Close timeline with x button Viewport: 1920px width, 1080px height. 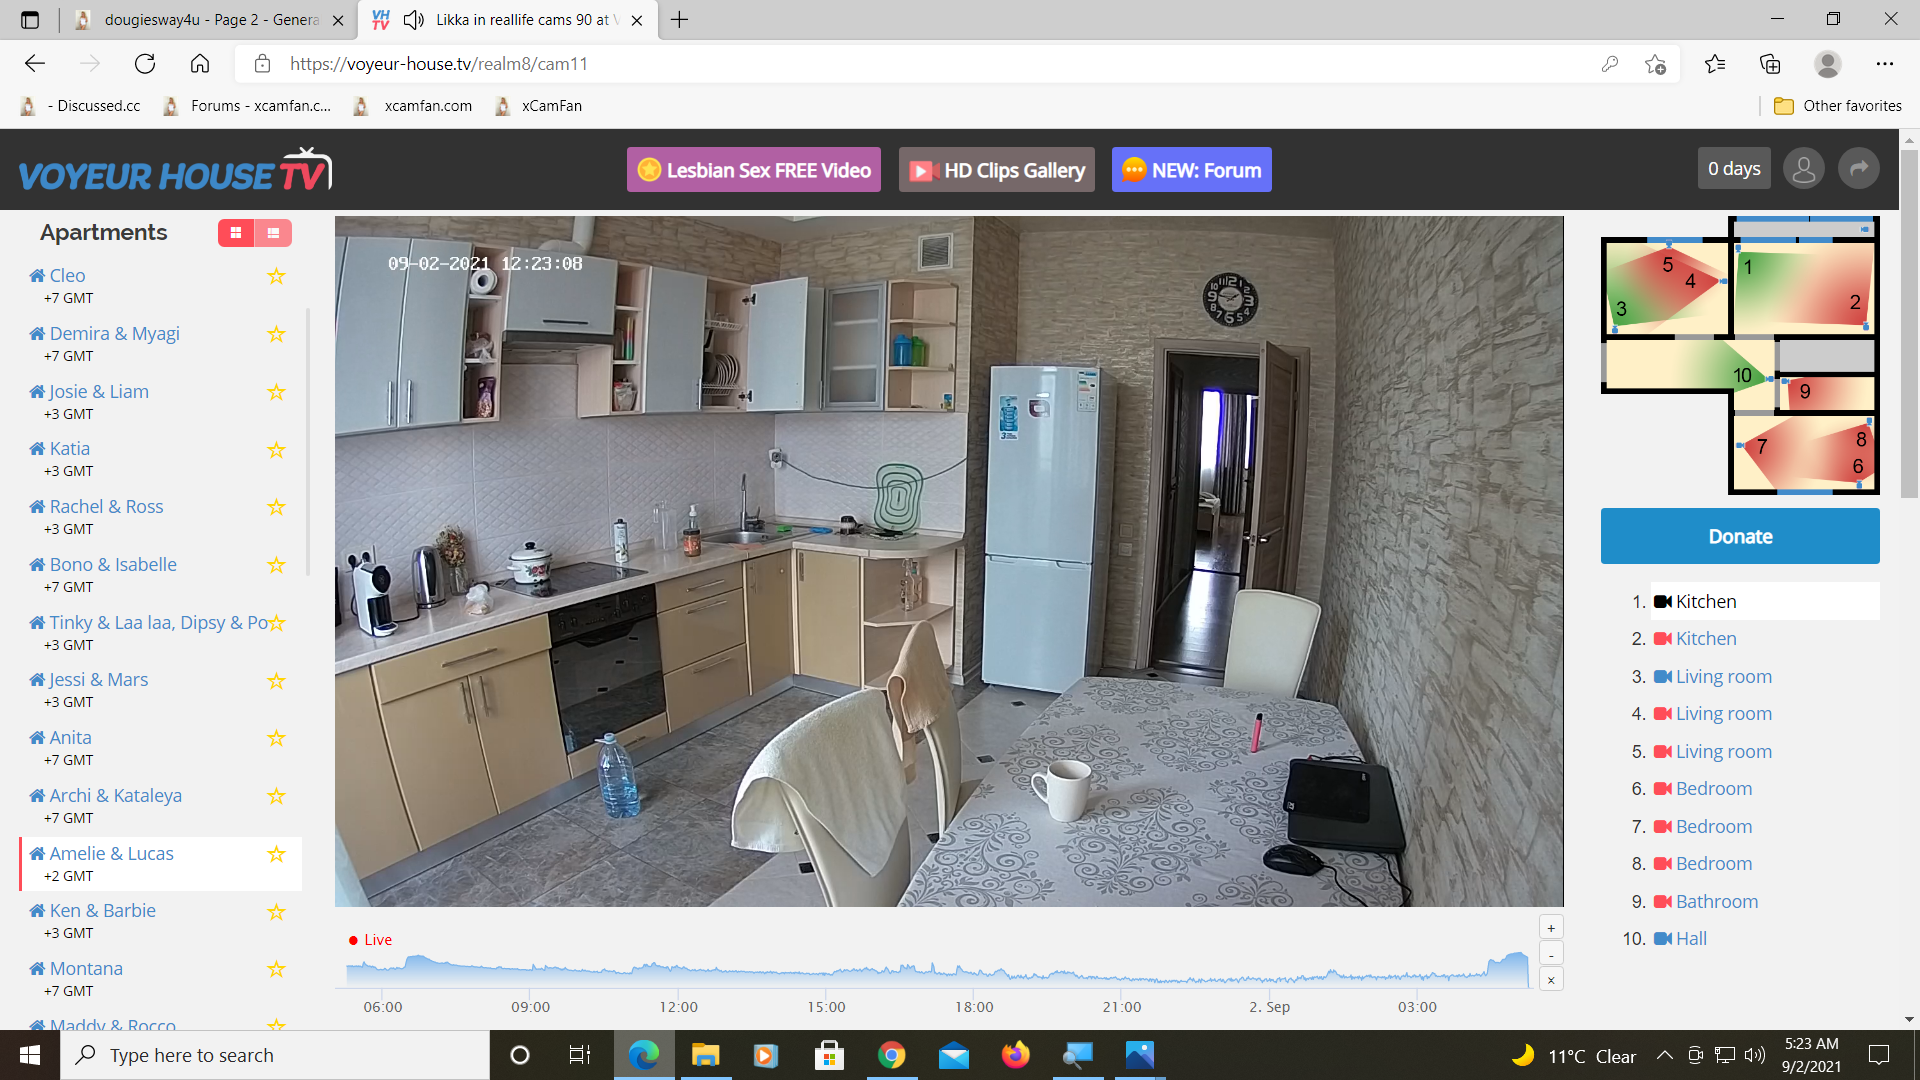(1551, 980)
